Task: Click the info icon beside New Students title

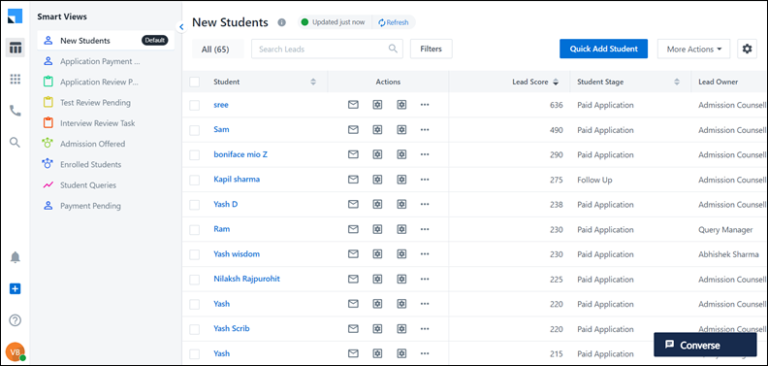Action: 282,22
